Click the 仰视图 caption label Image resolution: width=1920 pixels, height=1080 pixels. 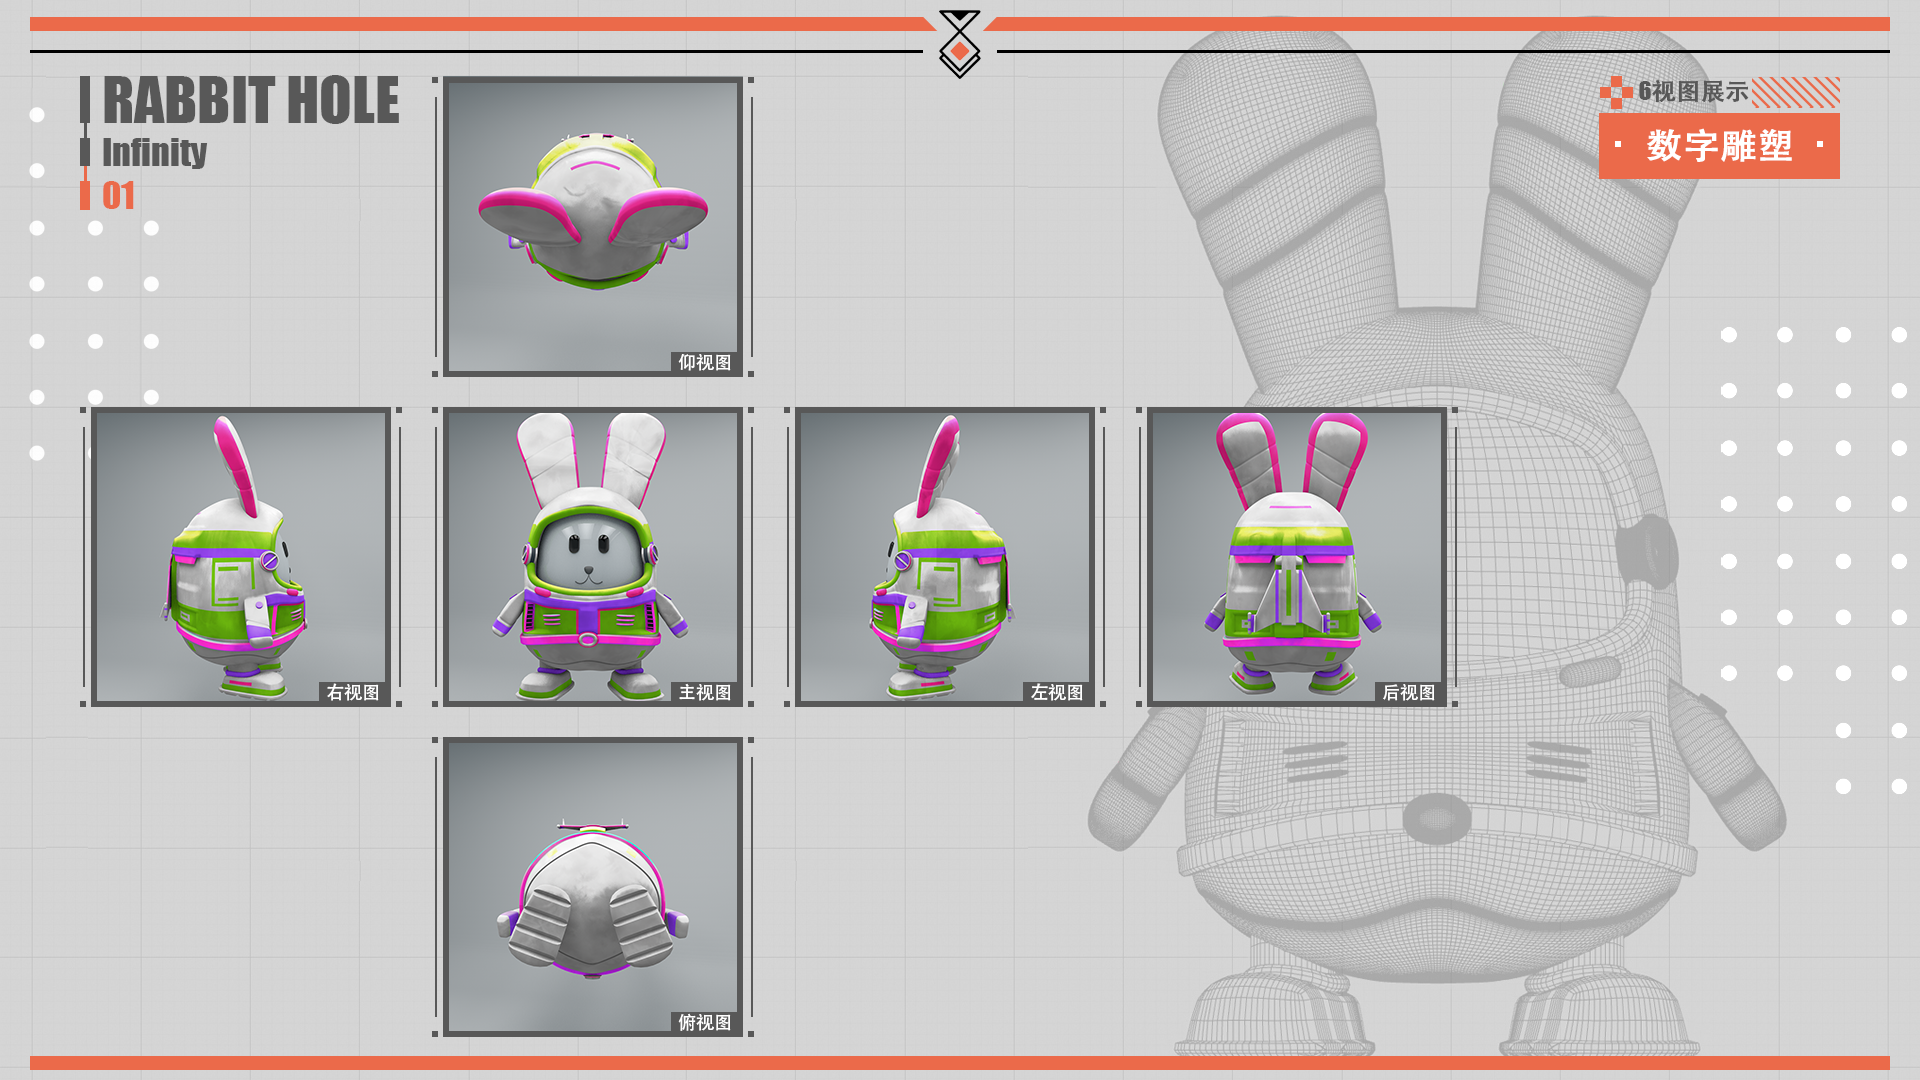(705, 362)
